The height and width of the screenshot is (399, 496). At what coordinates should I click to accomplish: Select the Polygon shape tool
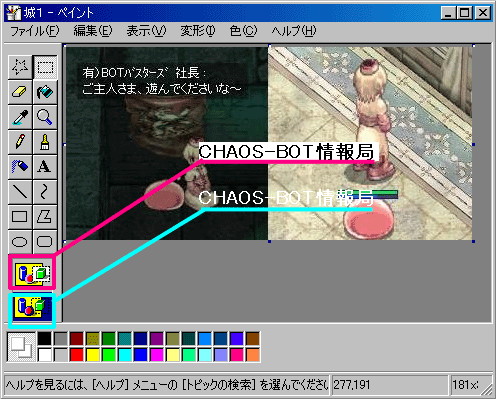point(45,217)
